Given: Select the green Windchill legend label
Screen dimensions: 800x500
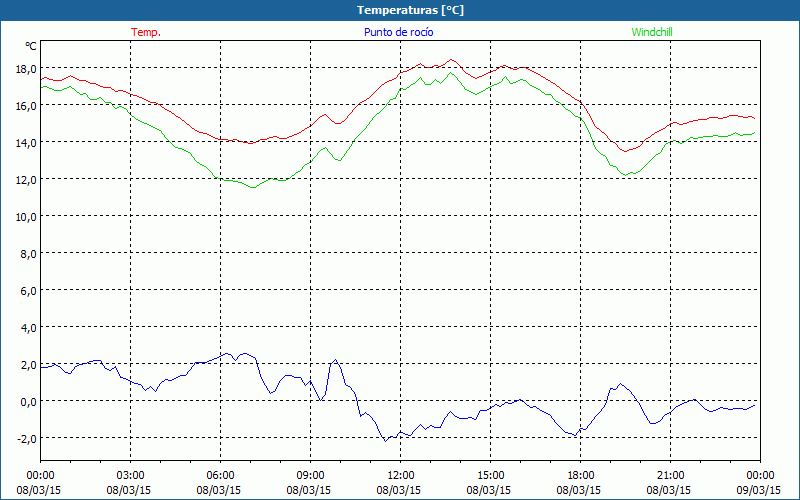Looking at the screenshot, I should 652,32.
